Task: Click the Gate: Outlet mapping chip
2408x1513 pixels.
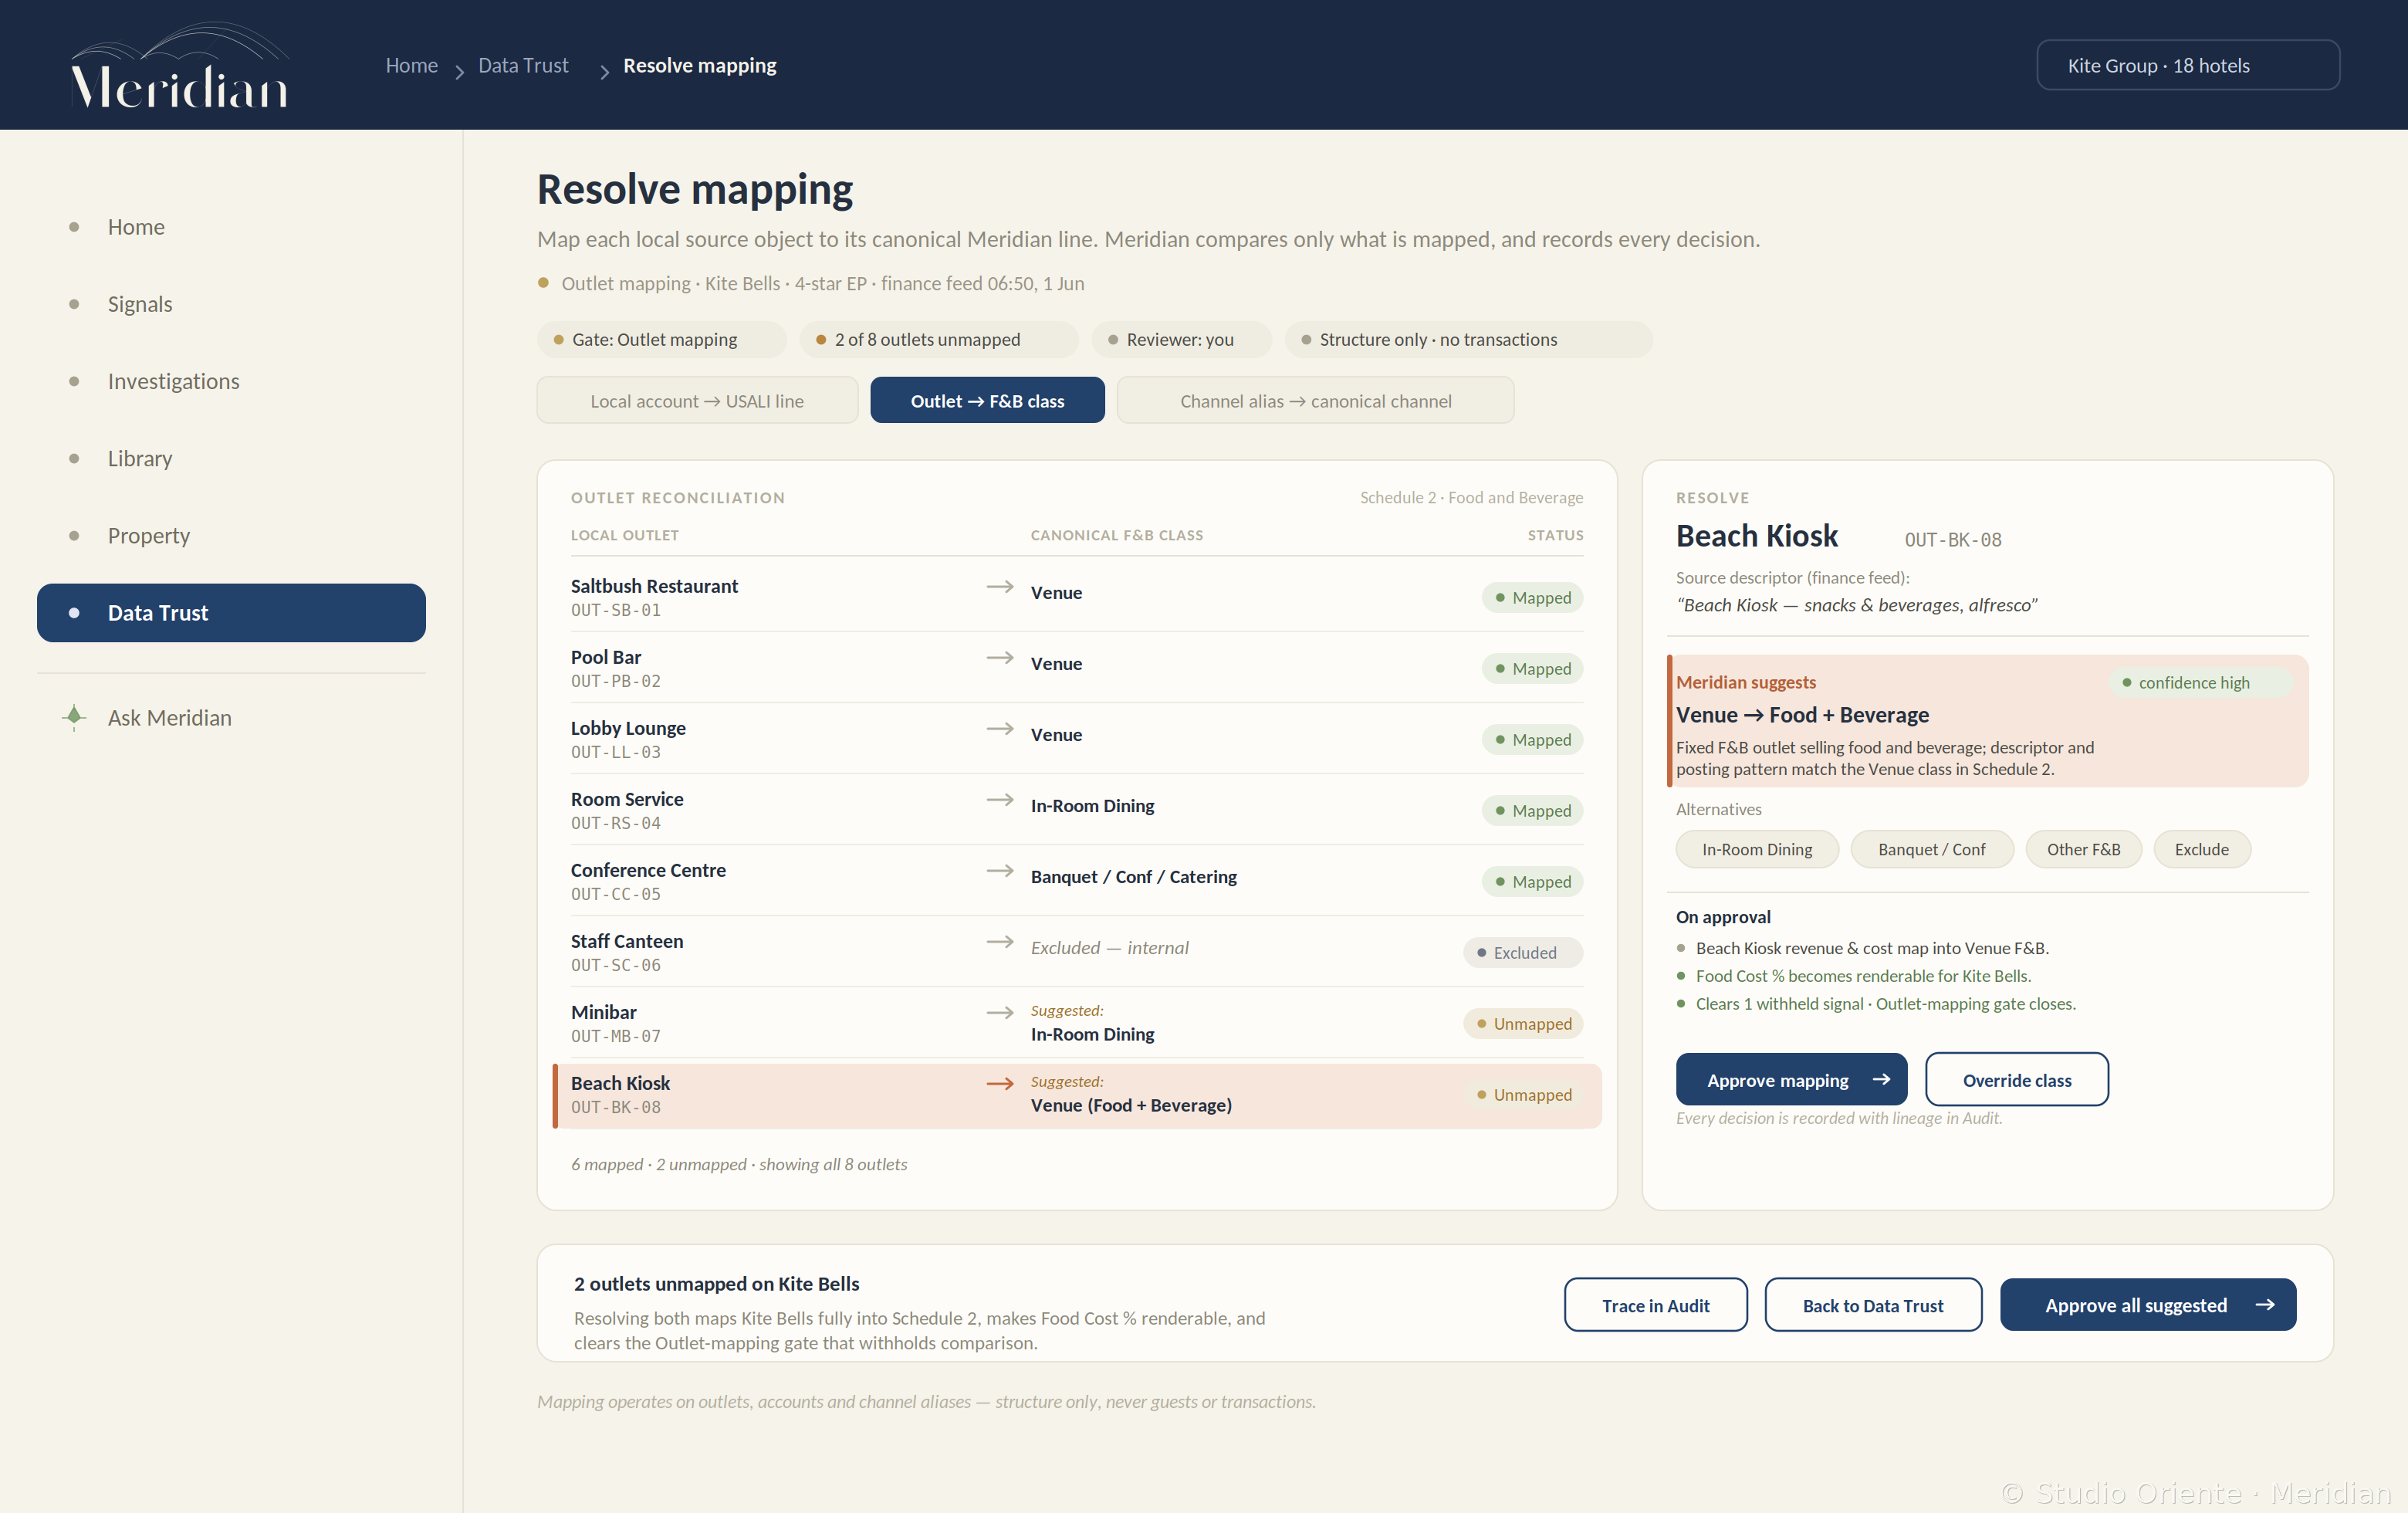Action: click(x=661, y=339)
